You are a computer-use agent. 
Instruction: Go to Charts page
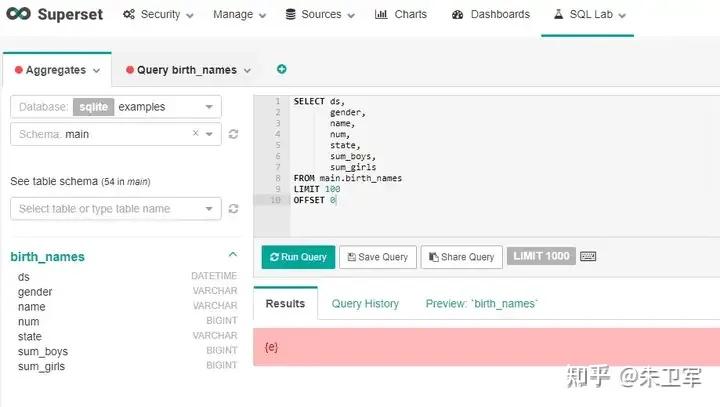tap(401, 15)
